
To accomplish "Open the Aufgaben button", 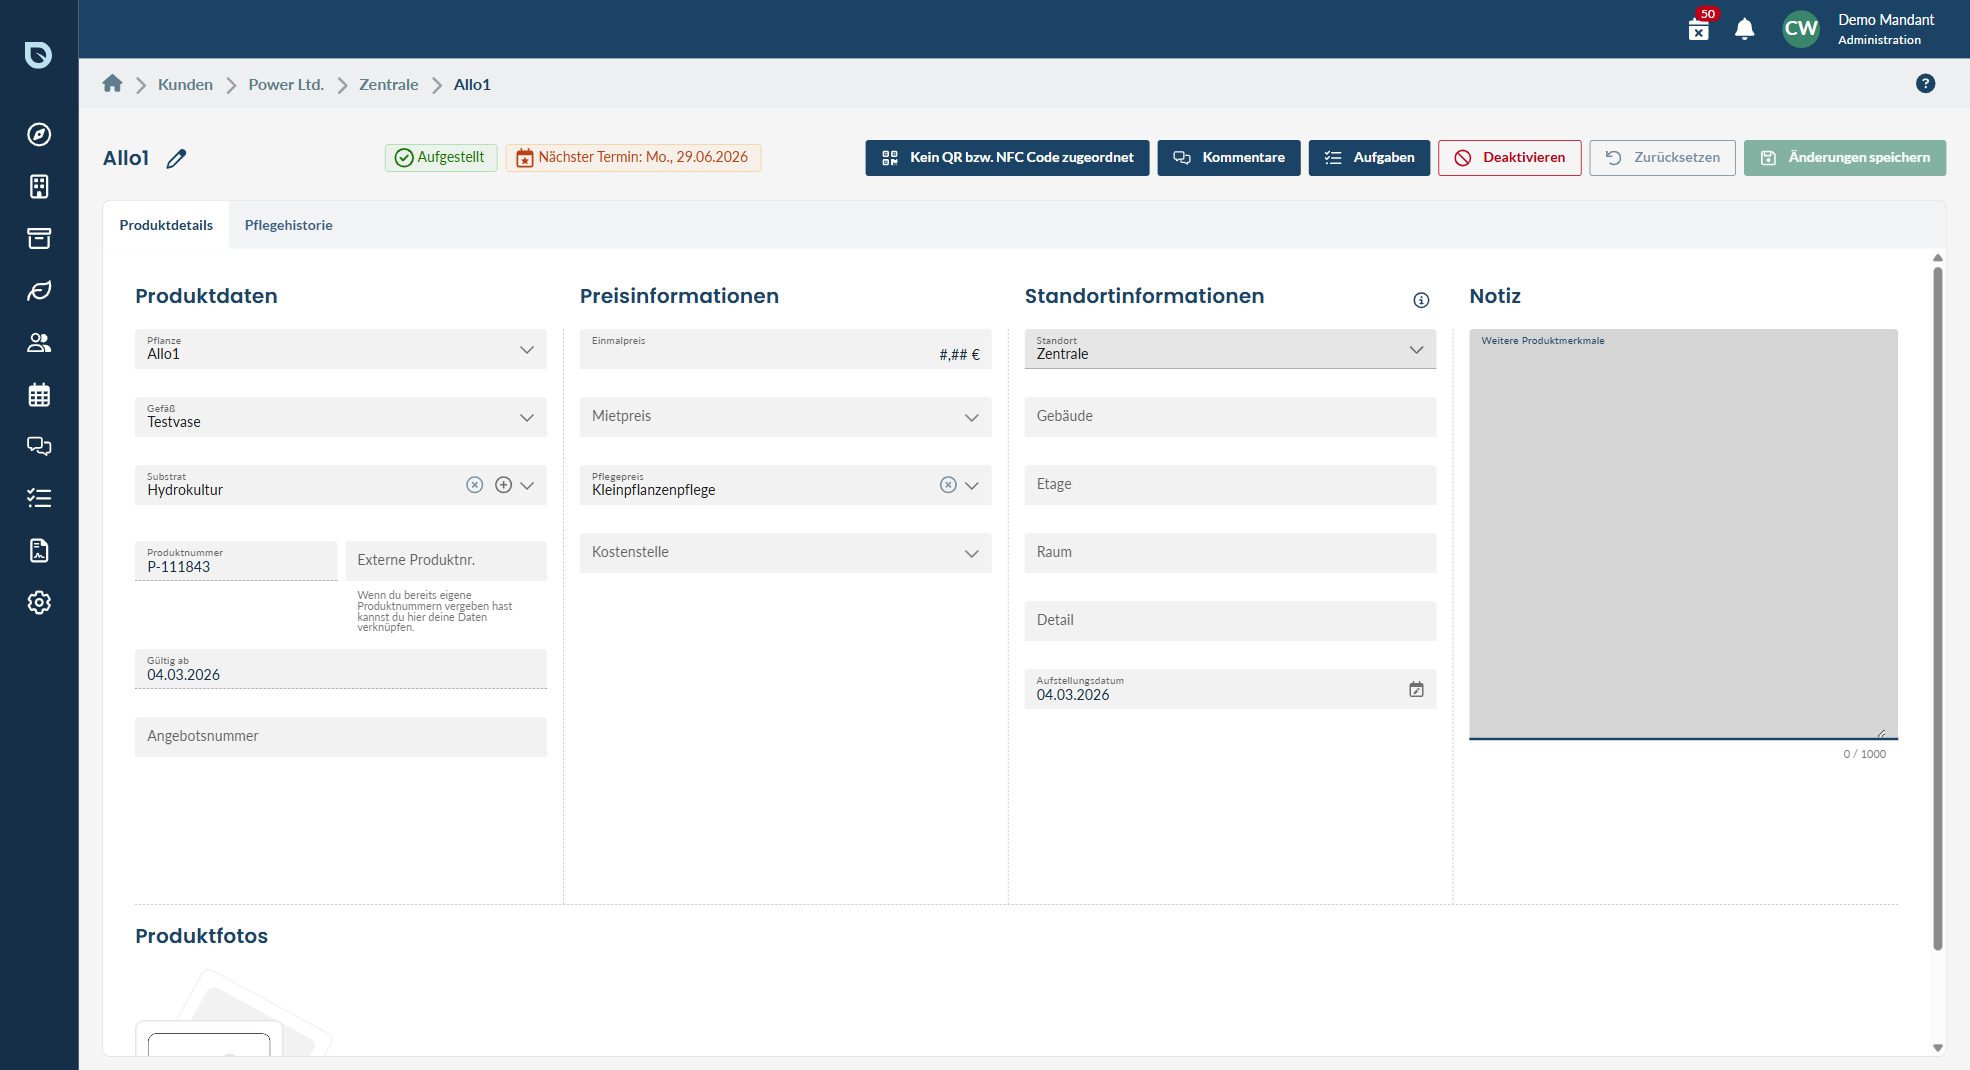I will [1369, 158].
